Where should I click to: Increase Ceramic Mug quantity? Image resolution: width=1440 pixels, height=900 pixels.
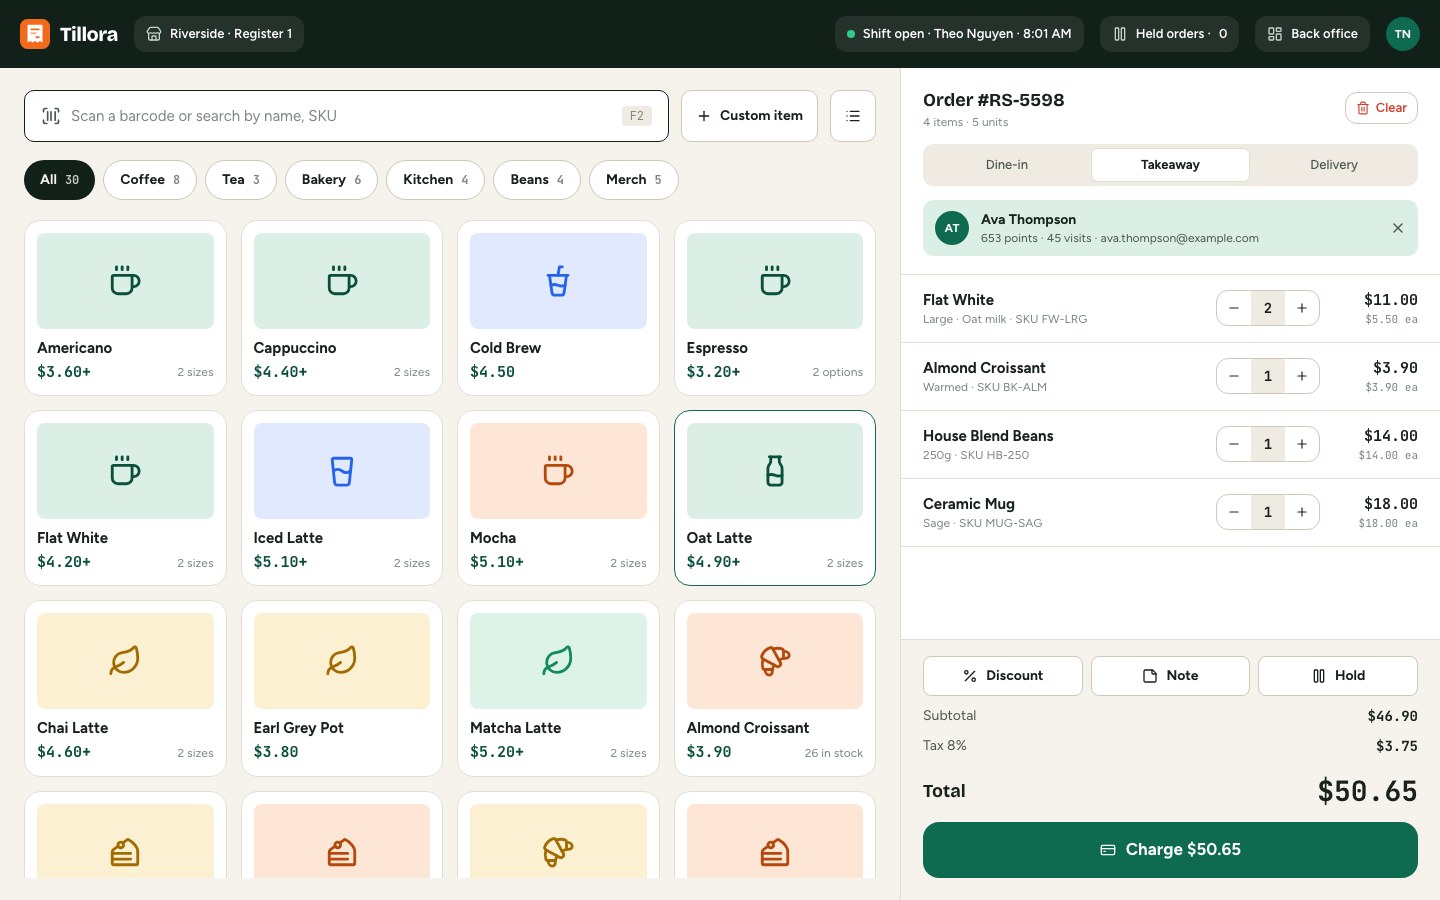click(x=1302, y=512)
